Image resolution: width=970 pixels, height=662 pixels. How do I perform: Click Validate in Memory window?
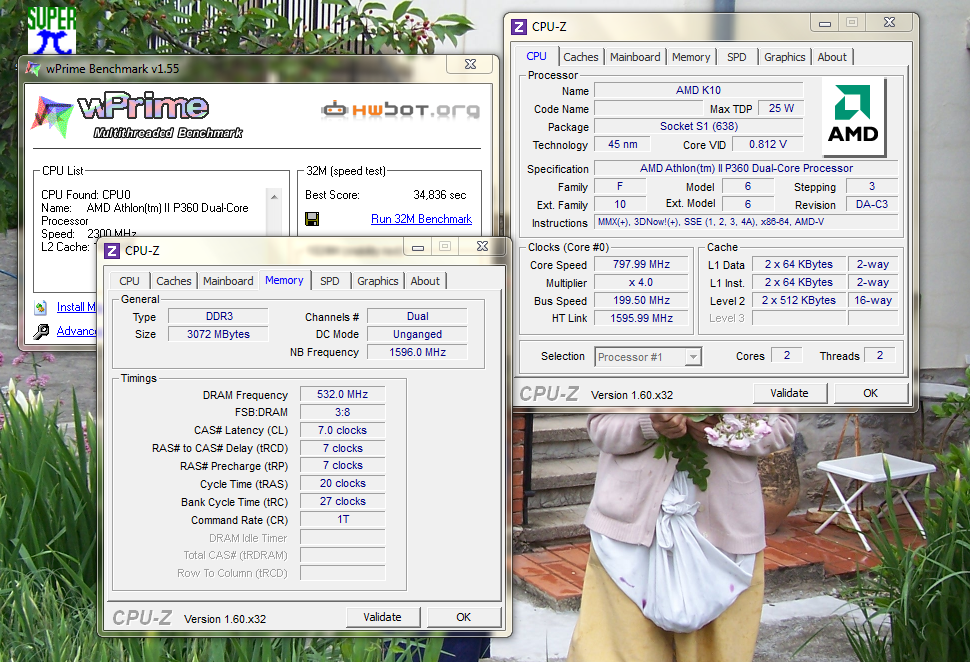[382, 617]
